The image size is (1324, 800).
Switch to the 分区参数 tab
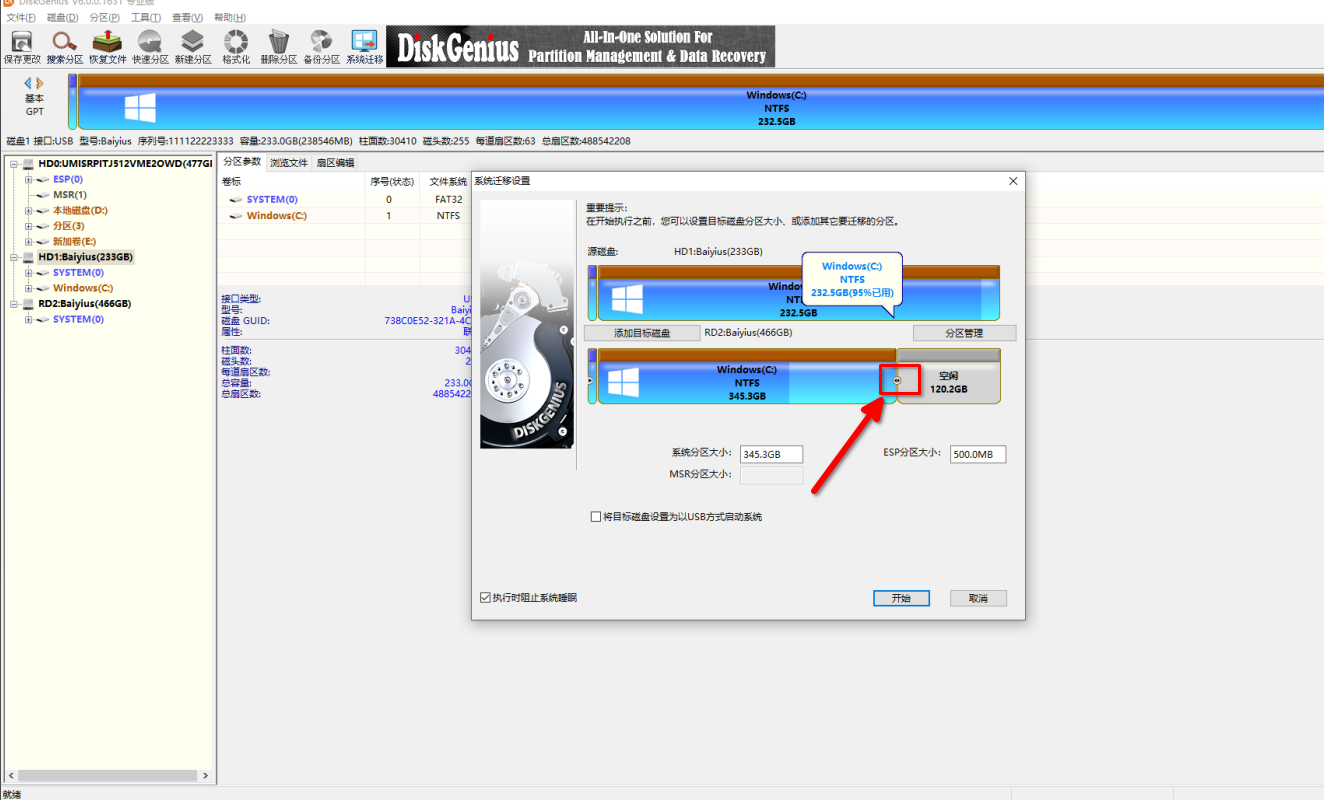(242, 162)
